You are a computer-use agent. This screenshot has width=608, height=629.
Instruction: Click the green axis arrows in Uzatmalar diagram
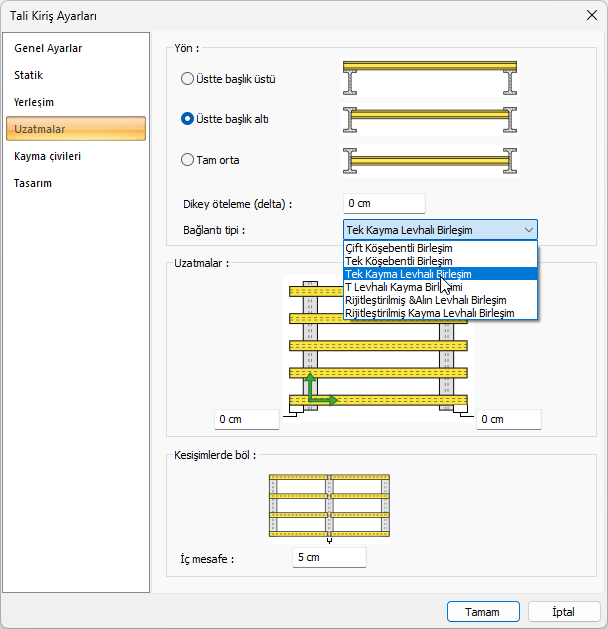[320, 391]
